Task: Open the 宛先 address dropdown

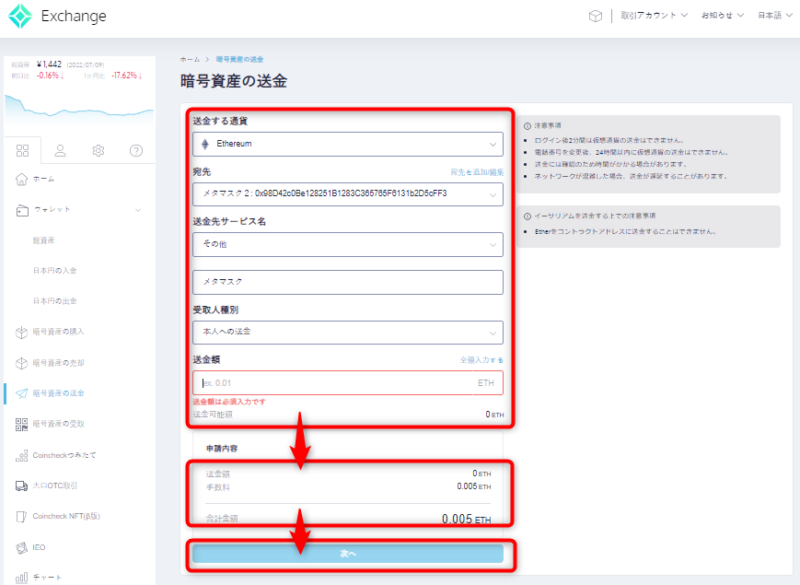Action: tap(347, 194)
